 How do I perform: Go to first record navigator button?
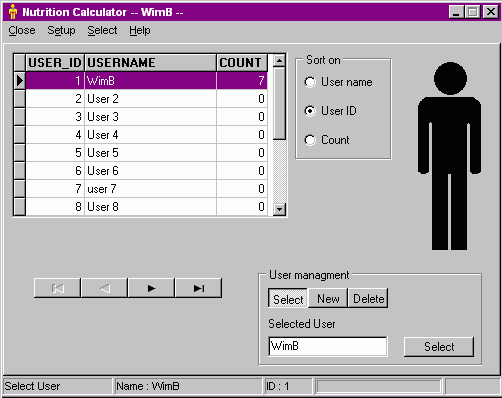57,288
